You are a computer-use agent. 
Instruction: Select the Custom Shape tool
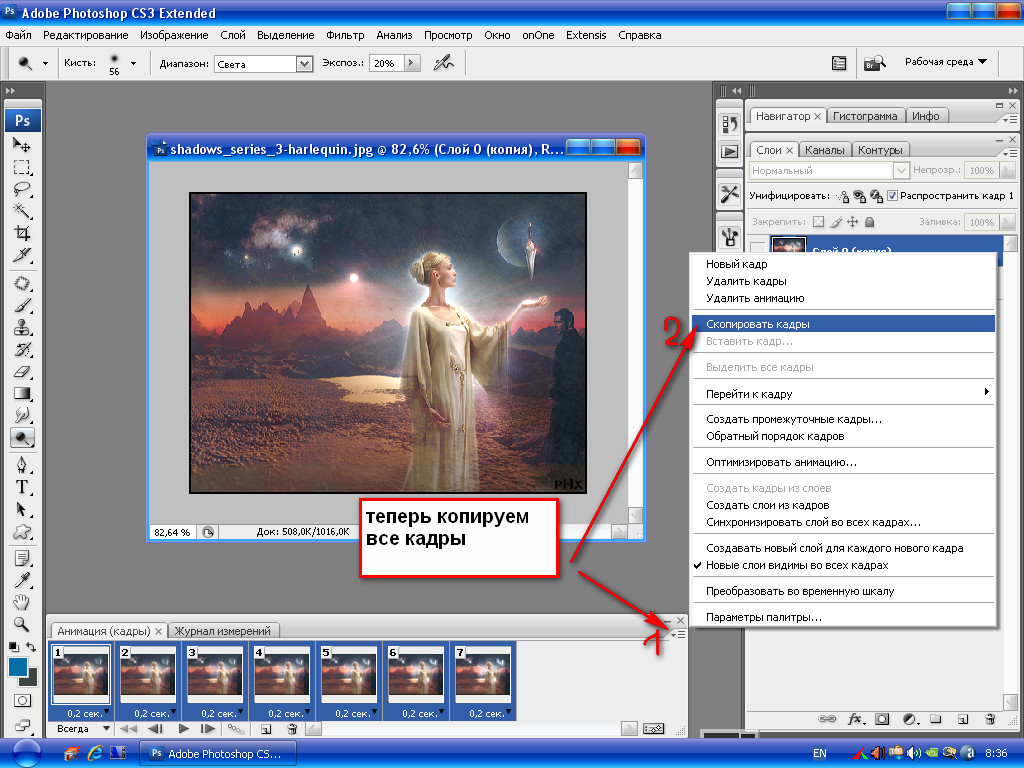[22, 532]
